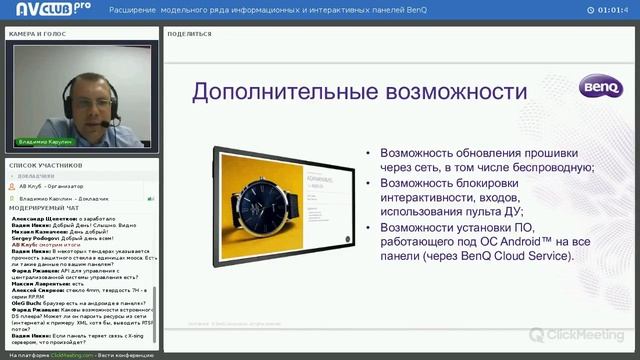Screen dimensions: 640x360
Task: Click the Михаил Казначеев 'День добрый!' message
Action: point(60,232)
